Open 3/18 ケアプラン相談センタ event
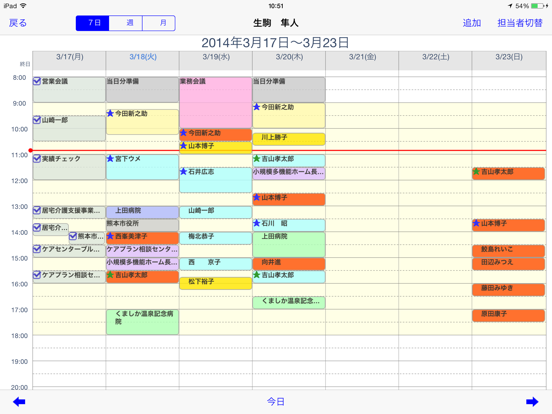 (x=143, y=251)
